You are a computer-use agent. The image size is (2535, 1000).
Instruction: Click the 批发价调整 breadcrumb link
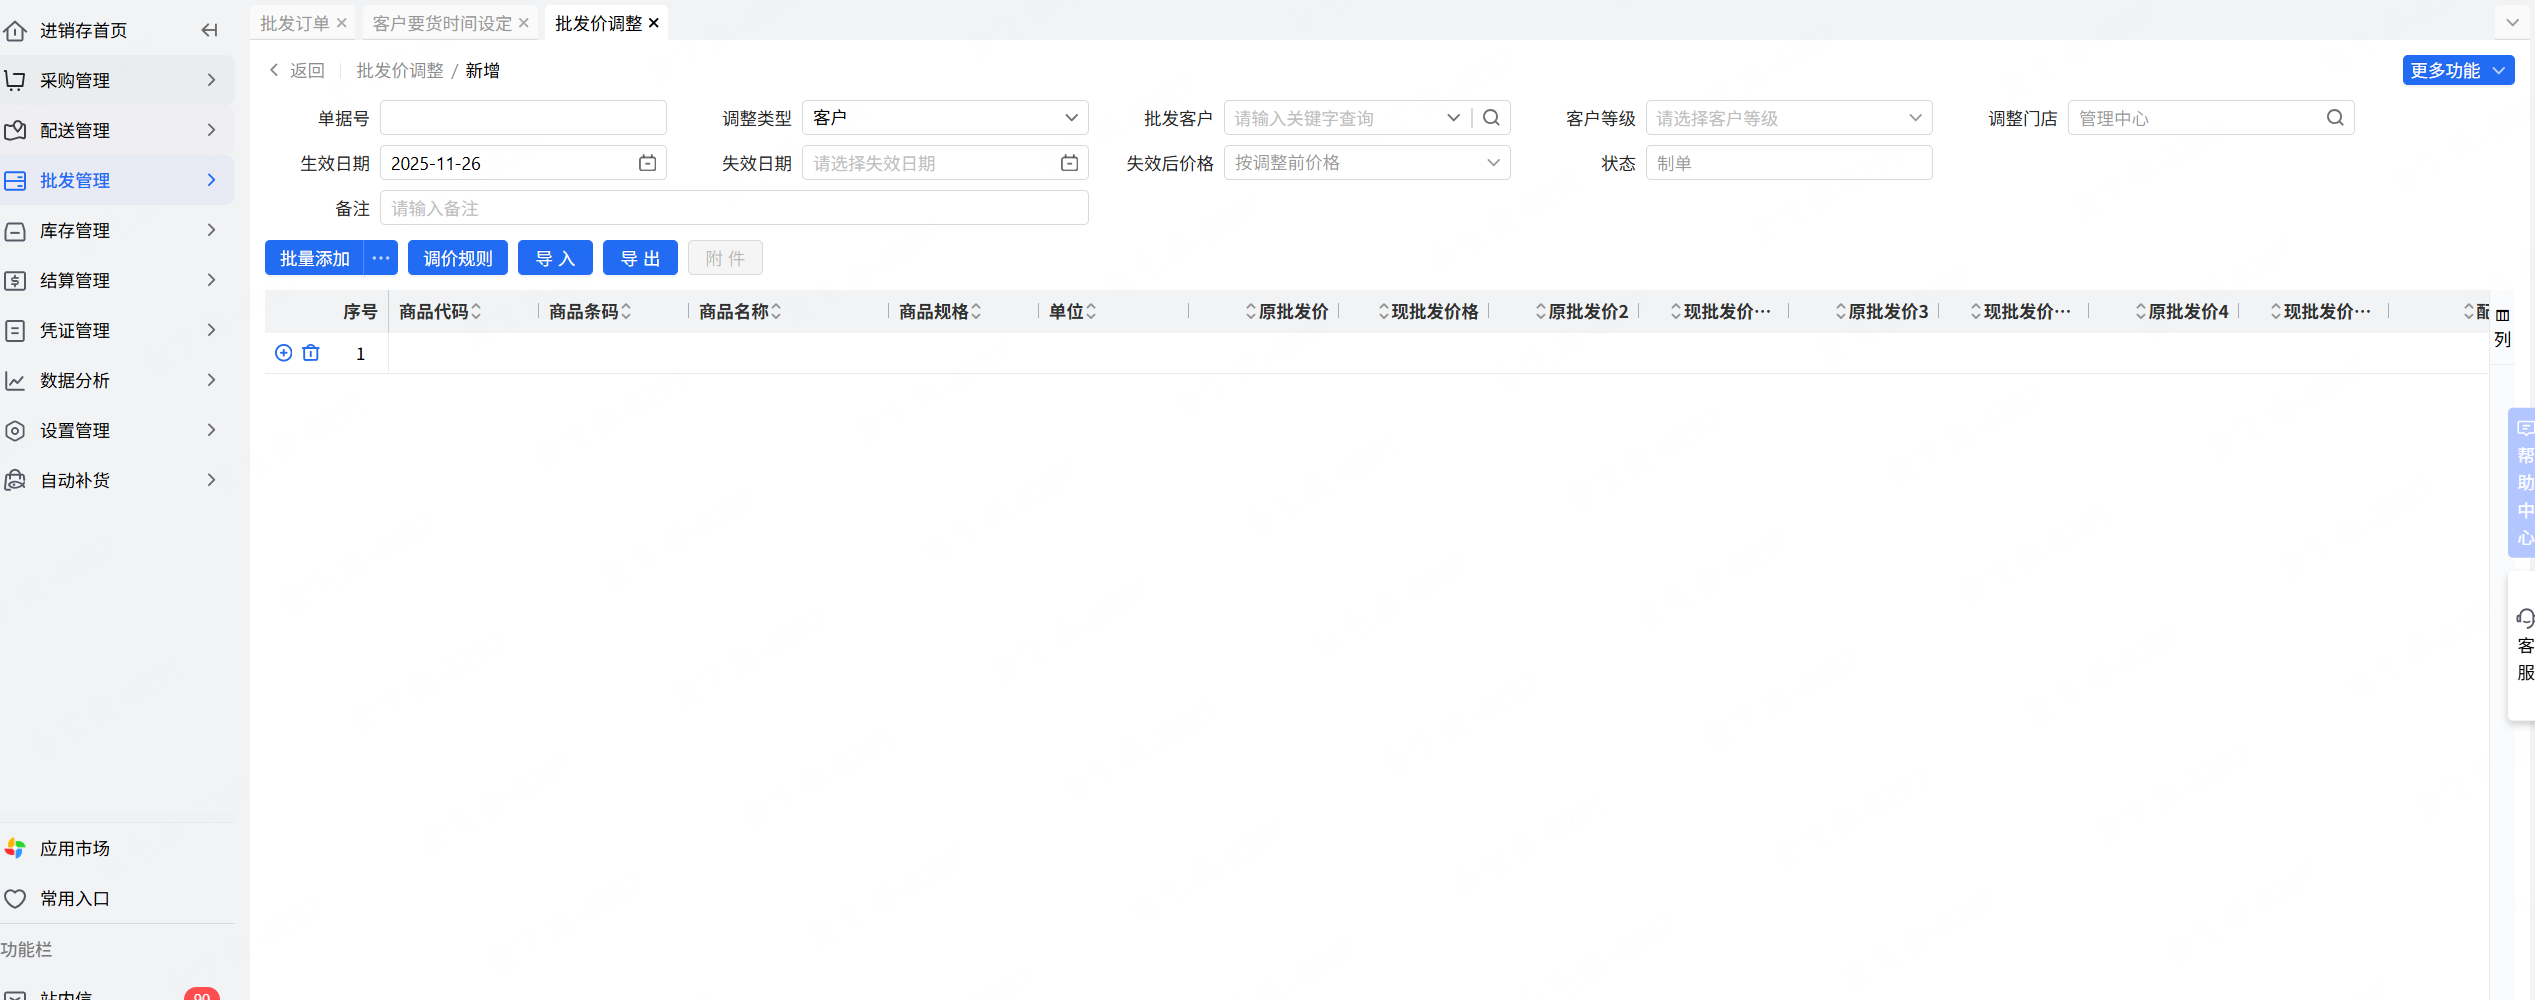400,71
